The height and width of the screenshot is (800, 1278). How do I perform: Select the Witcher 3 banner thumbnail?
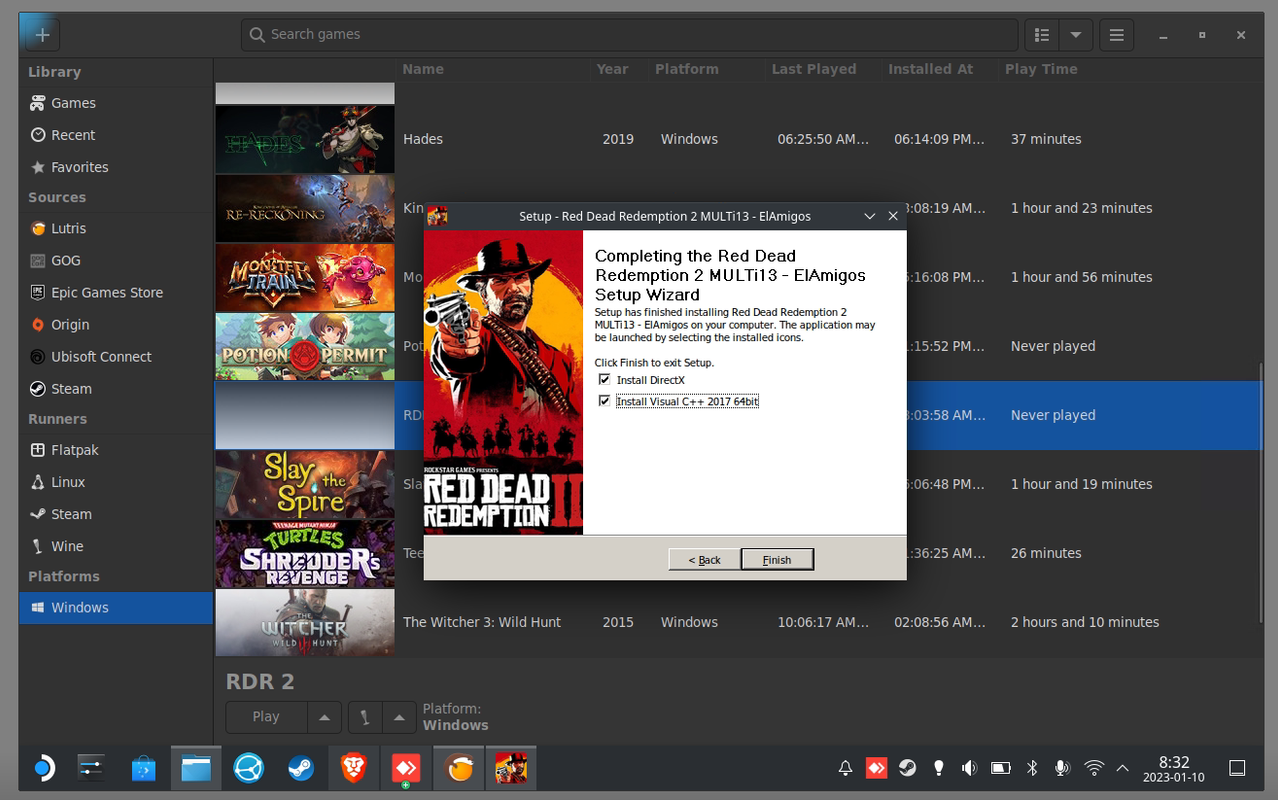pos(305,622)
